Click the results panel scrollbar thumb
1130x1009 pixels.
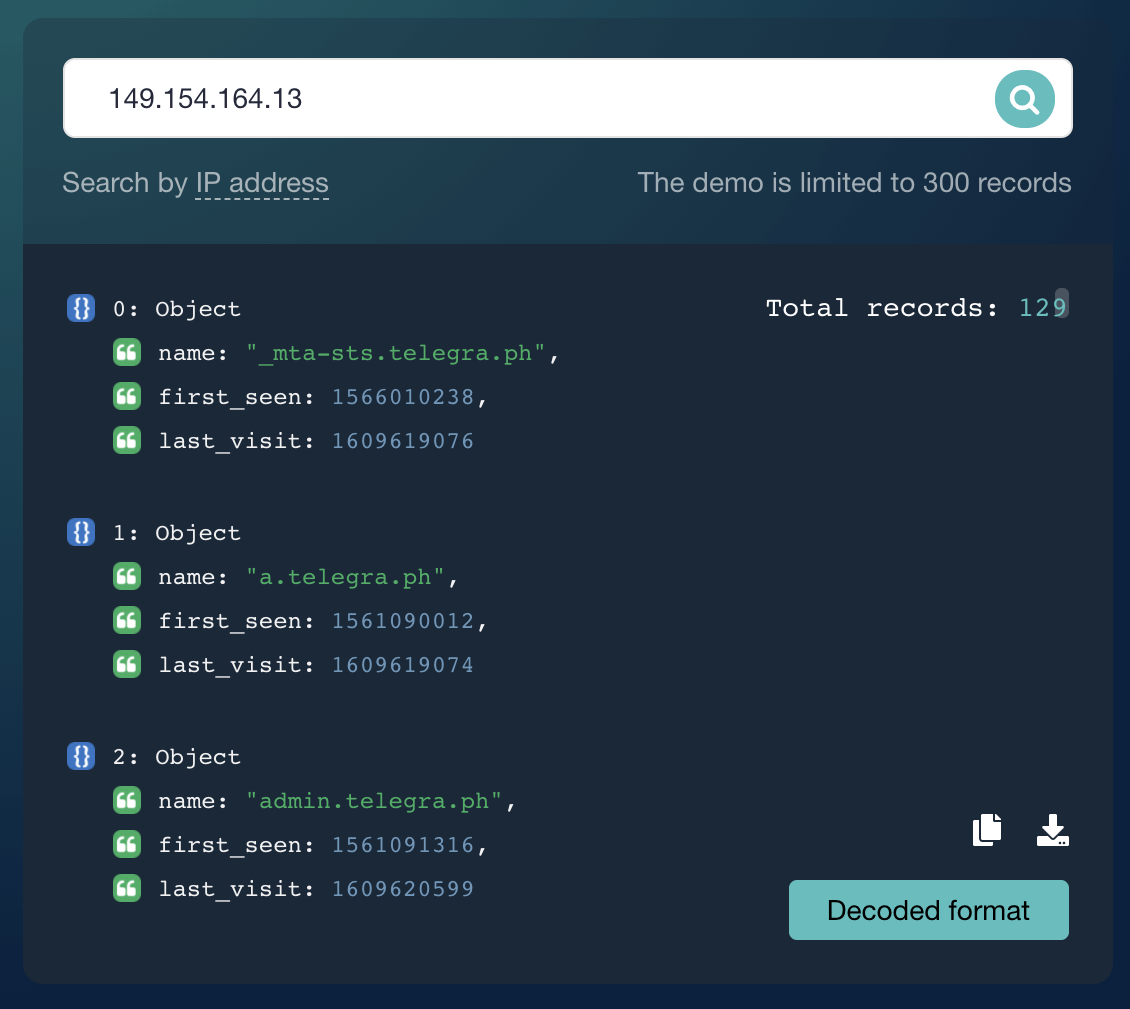coord(1062,303)
